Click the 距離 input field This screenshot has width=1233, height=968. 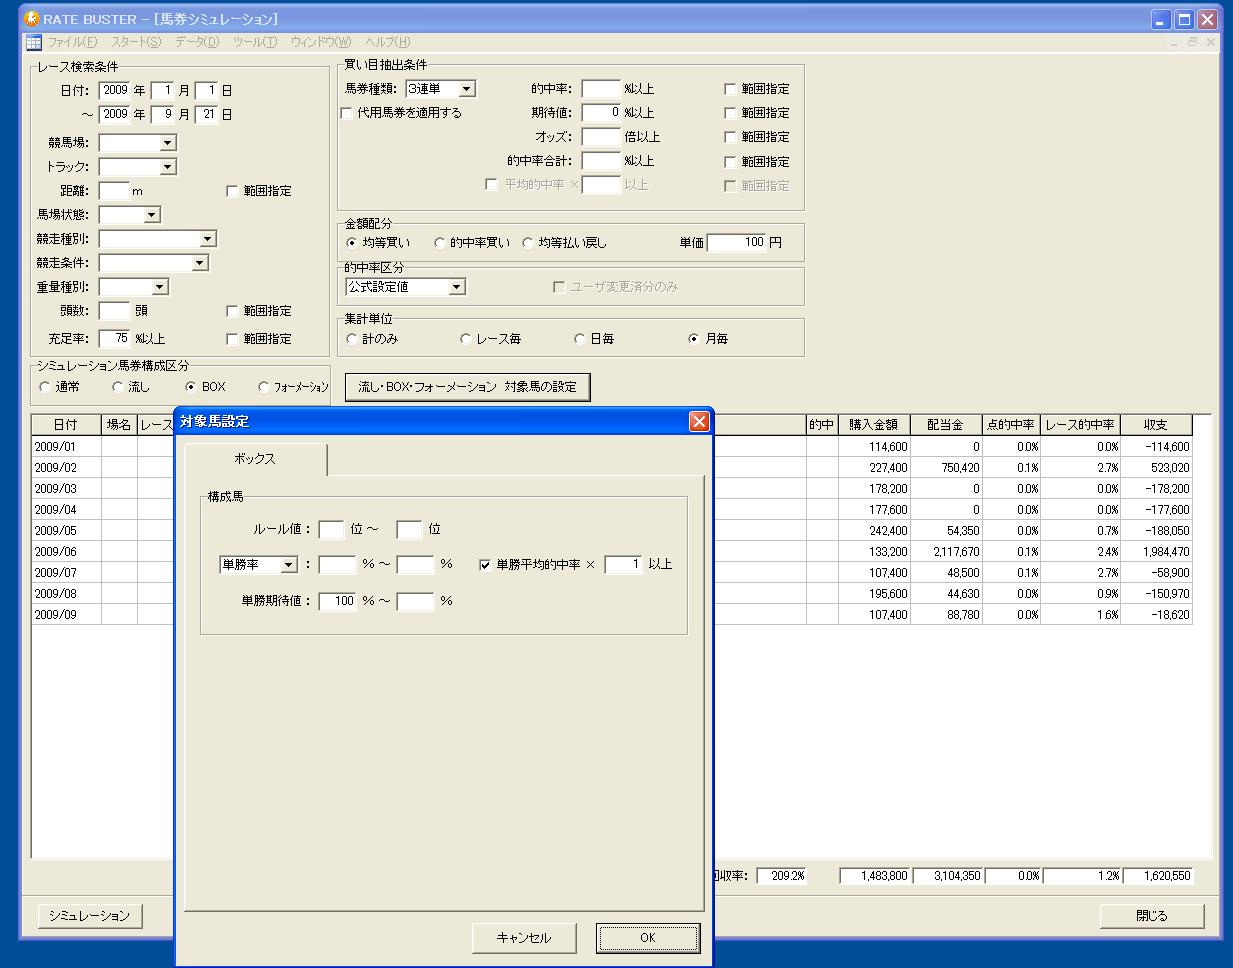click(114, 191)
